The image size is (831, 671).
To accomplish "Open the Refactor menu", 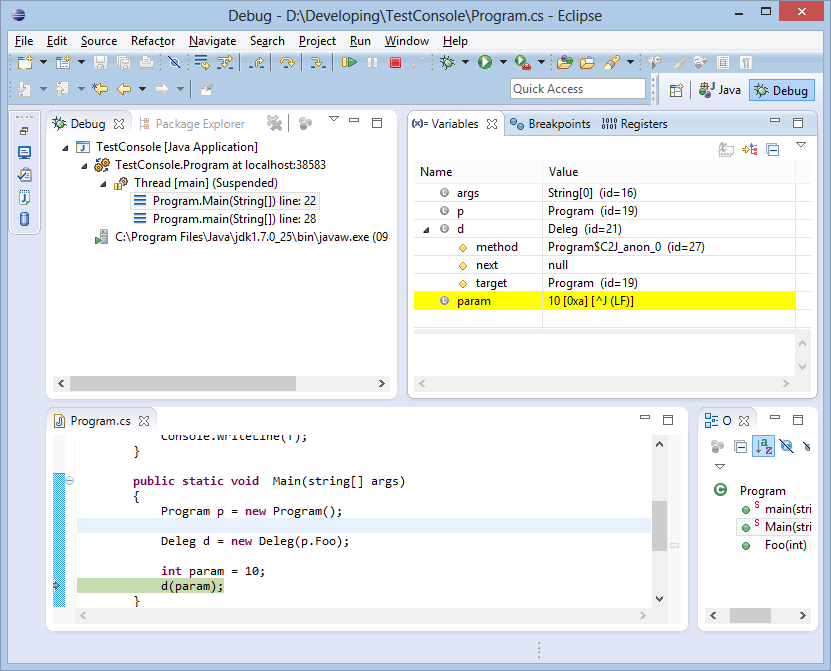I will (x=152, y=41).
